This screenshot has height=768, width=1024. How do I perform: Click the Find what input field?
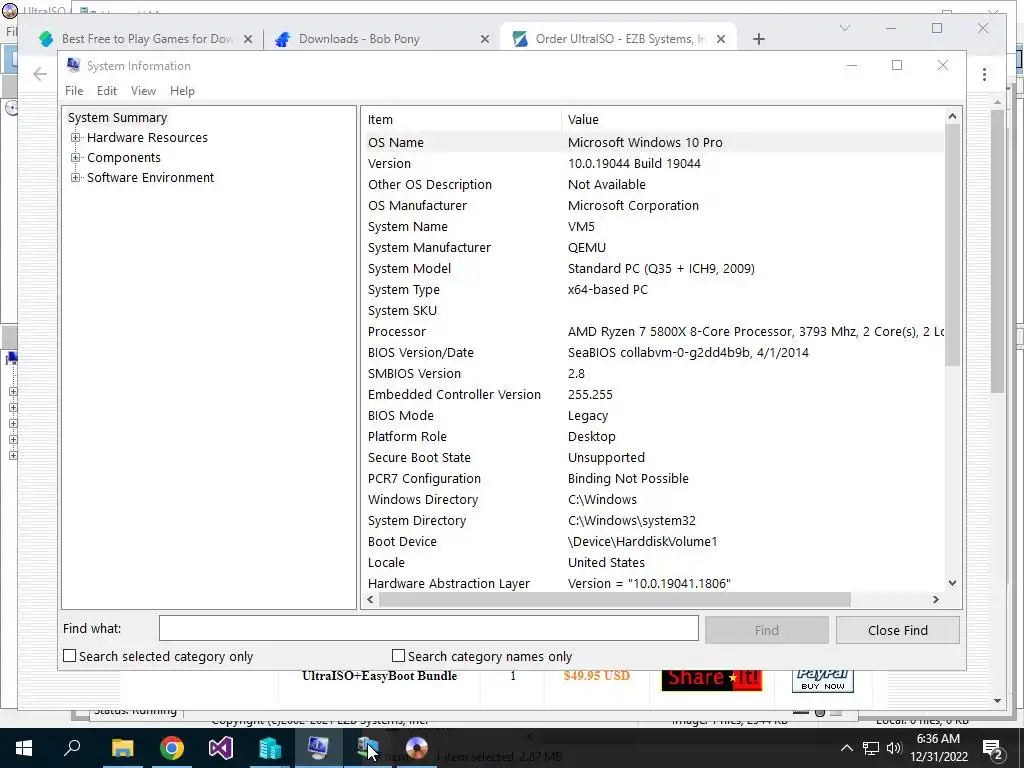pyautogui.click(x=428, y=628)
